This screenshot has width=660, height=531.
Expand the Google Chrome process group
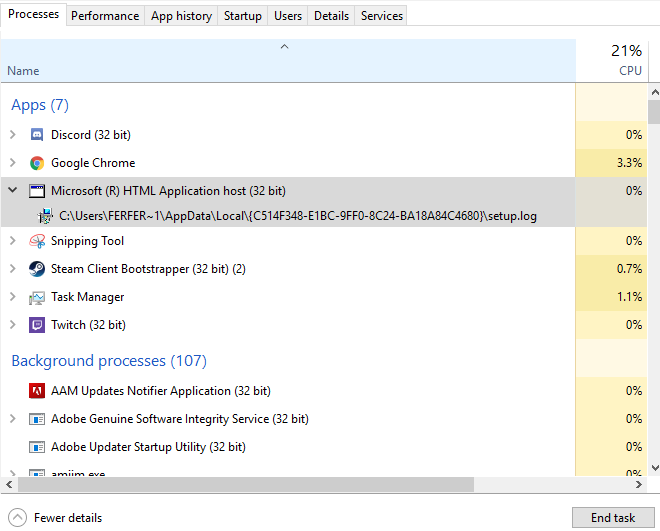click(13, 162)
